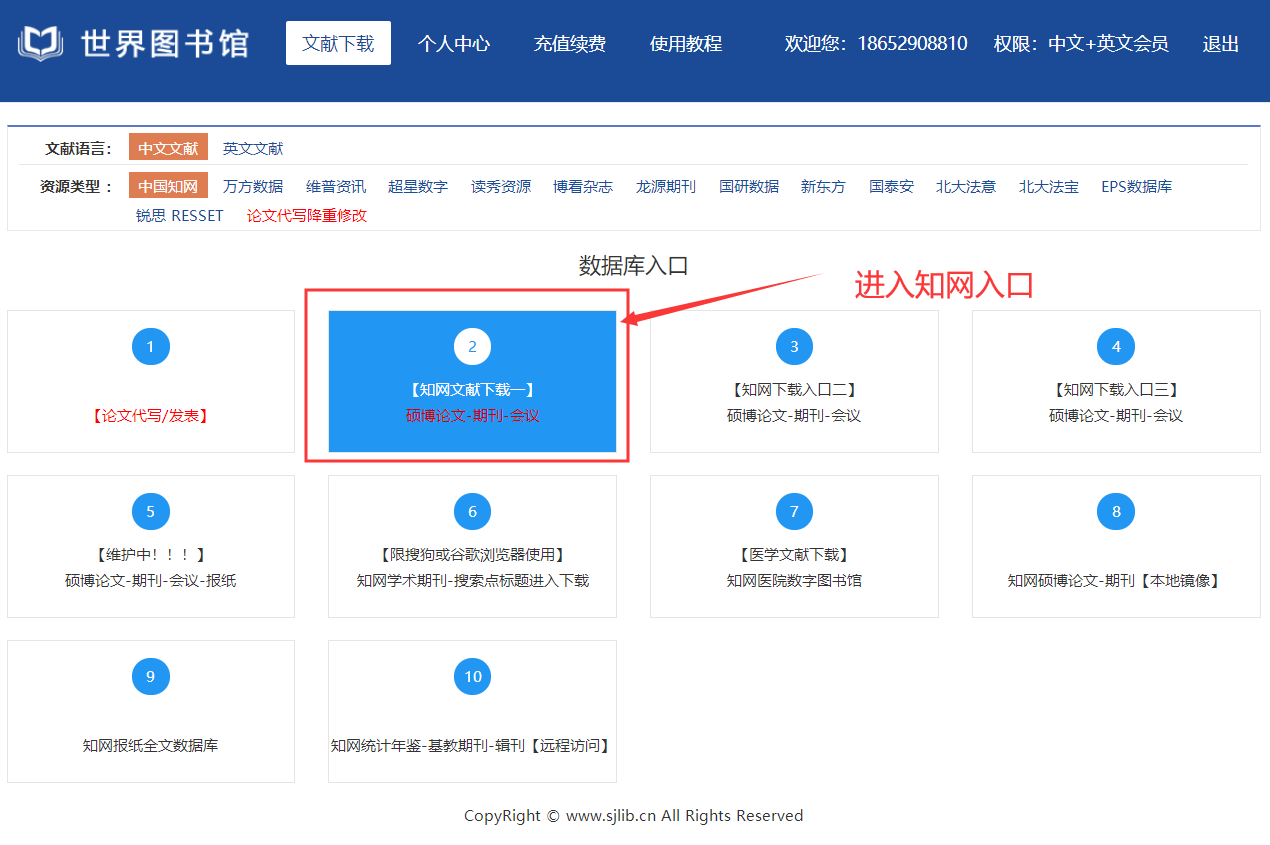Click number 5 circle icon

[x=151, y=512]
